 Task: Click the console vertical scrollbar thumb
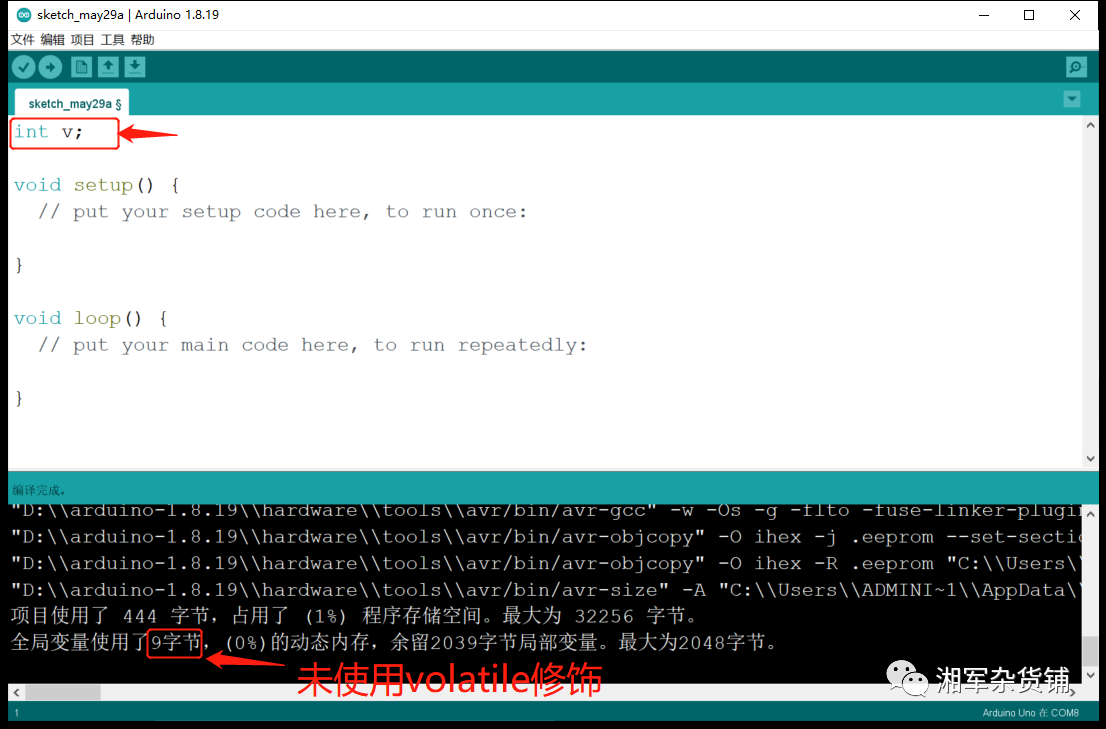(x=1090, y=651)
